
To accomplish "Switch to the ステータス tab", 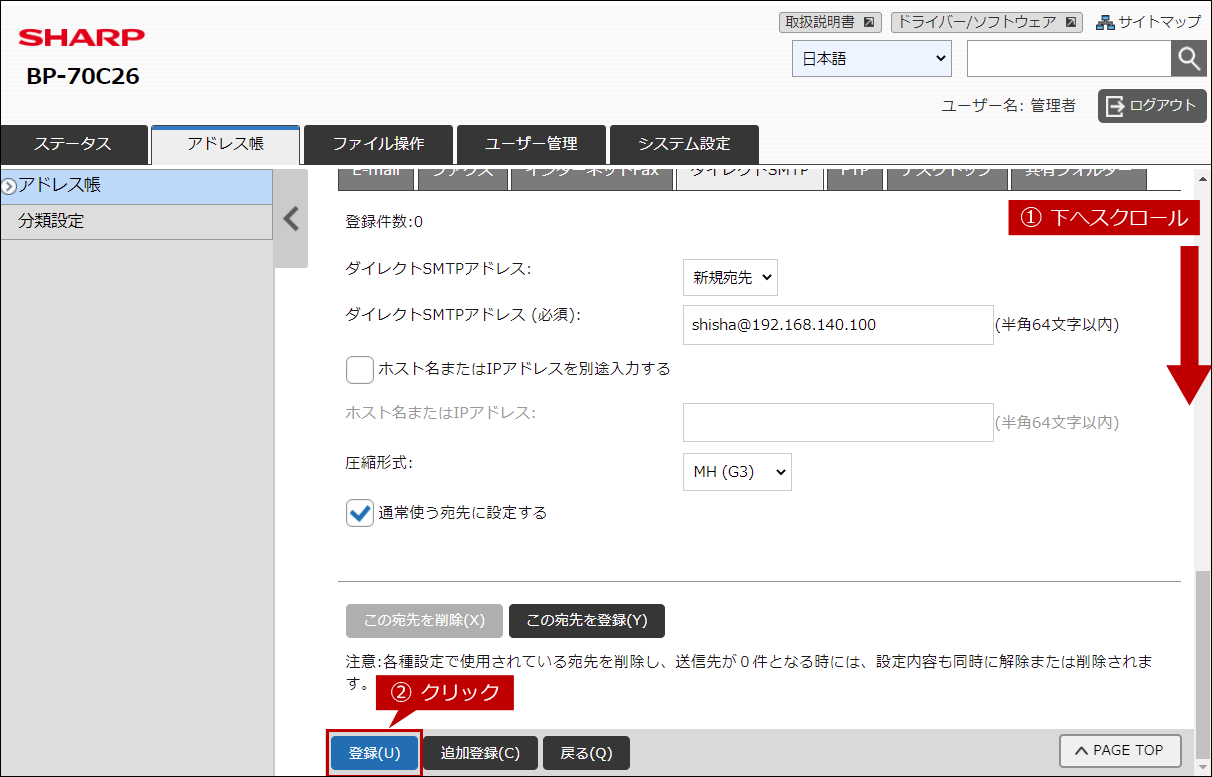I will pyautogui.click(x=74, y=144).
